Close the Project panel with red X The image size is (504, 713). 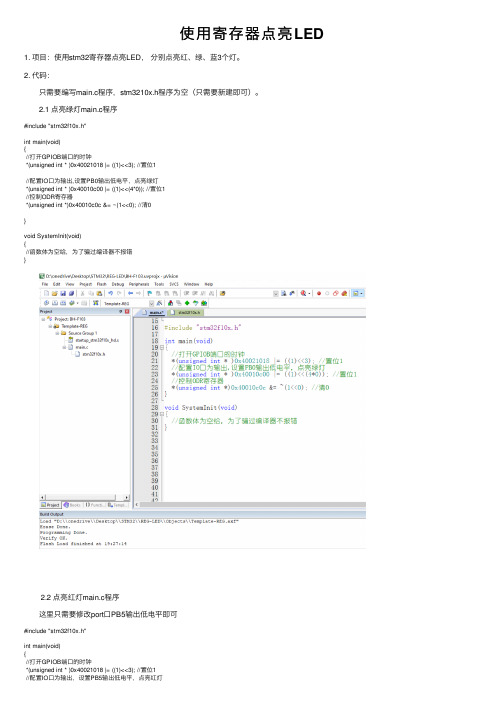point(127,311)
